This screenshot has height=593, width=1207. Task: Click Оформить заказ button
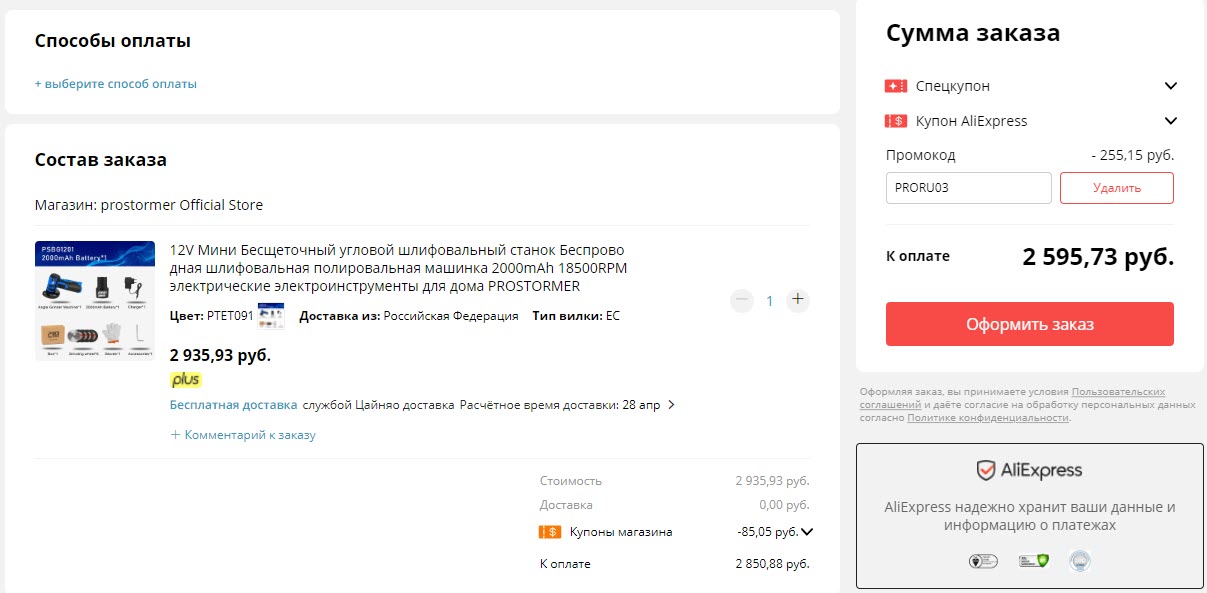point(1029,324)
